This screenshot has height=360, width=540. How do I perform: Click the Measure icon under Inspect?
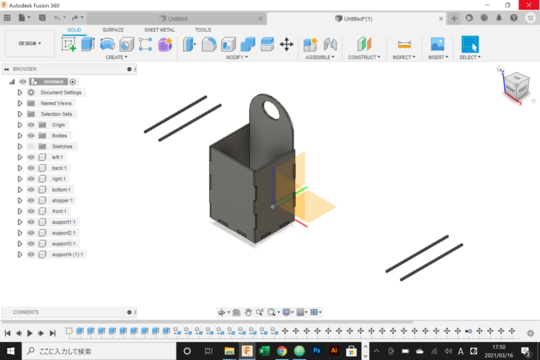(x=404, y=44)
